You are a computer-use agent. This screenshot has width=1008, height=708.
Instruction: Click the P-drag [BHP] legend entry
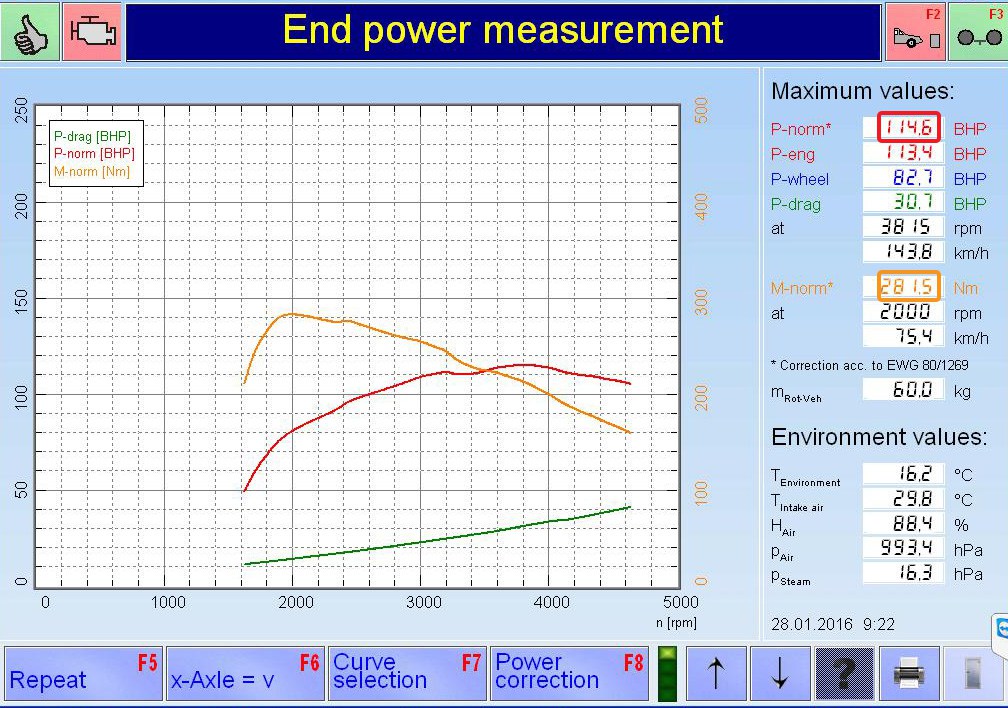[92, 136]
